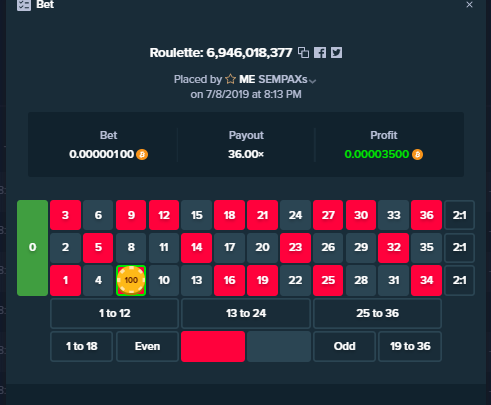491x405 pixels.
Task: Click the 100 chip on number 7
Action: click(x=131, y=280)
